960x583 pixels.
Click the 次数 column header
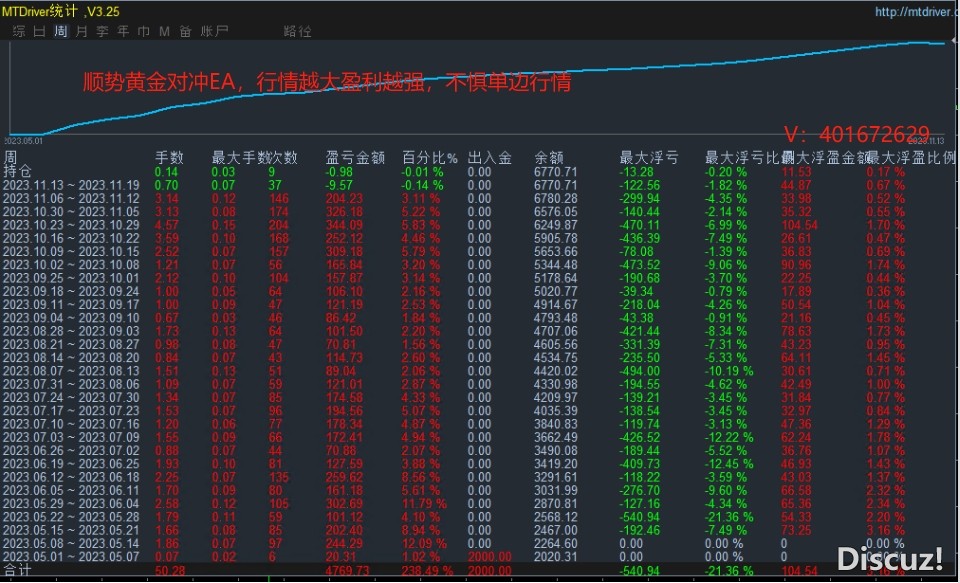pyautogui.click(x=283, y=158)
